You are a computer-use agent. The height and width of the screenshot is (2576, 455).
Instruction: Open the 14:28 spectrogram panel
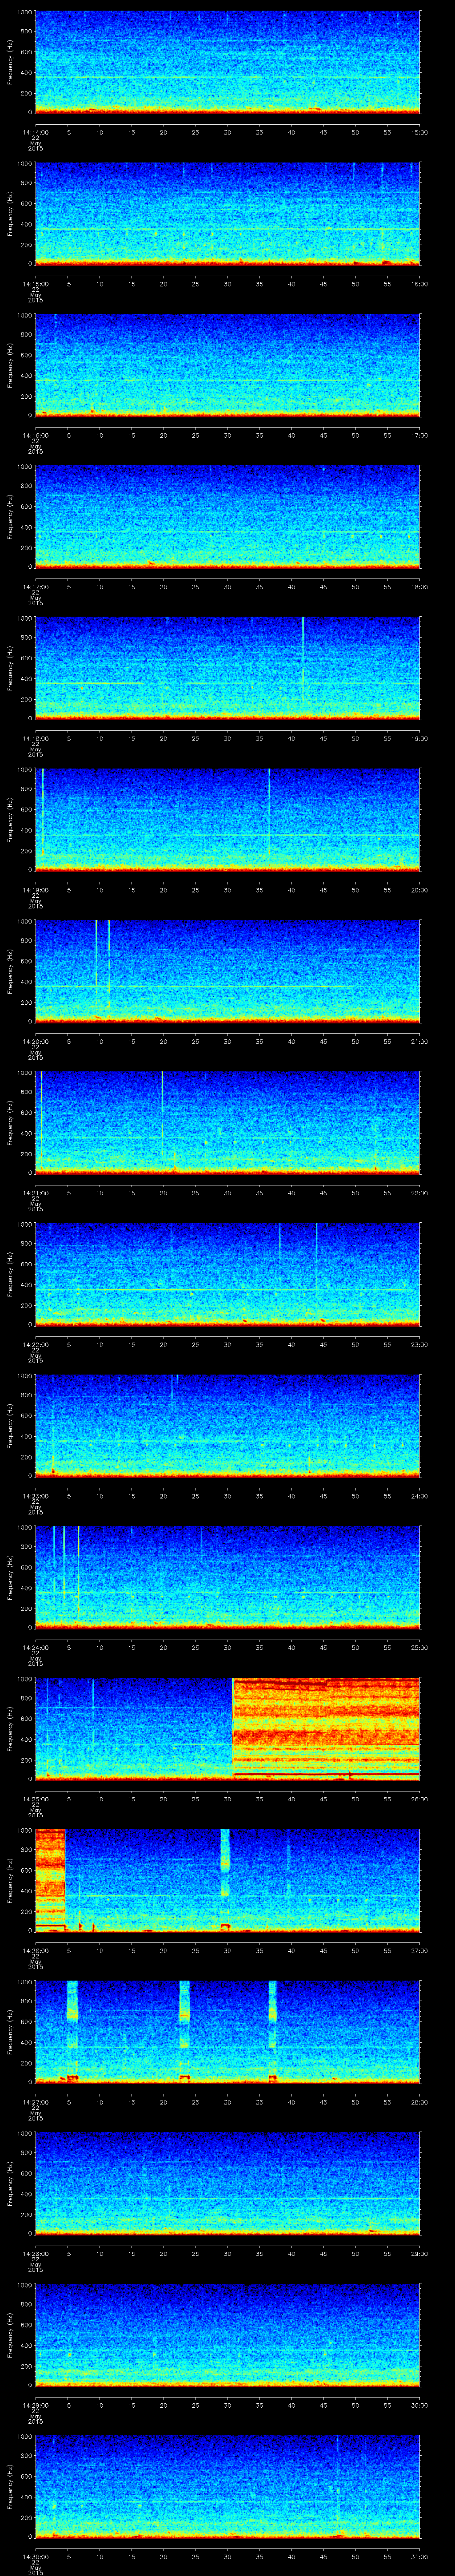pyautogui.click(x=227, y=2183)
